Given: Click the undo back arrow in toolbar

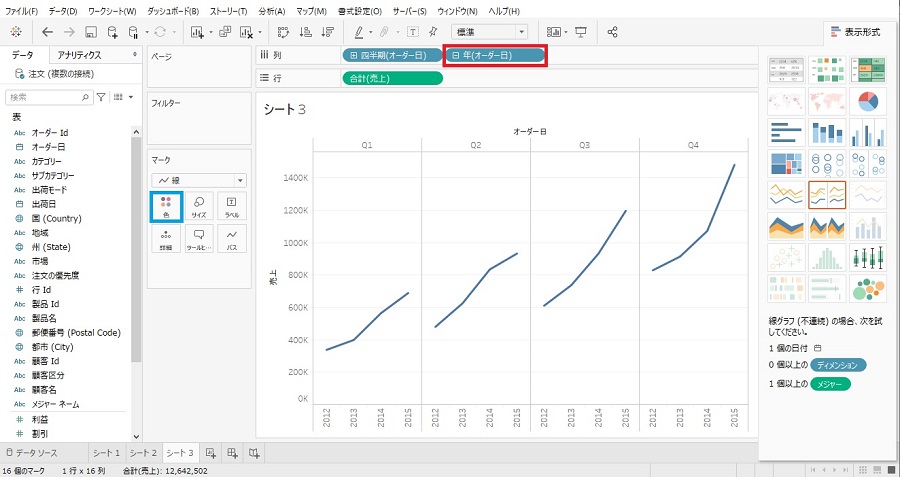Looking at the screenshot, I should (x=47, y=32).
